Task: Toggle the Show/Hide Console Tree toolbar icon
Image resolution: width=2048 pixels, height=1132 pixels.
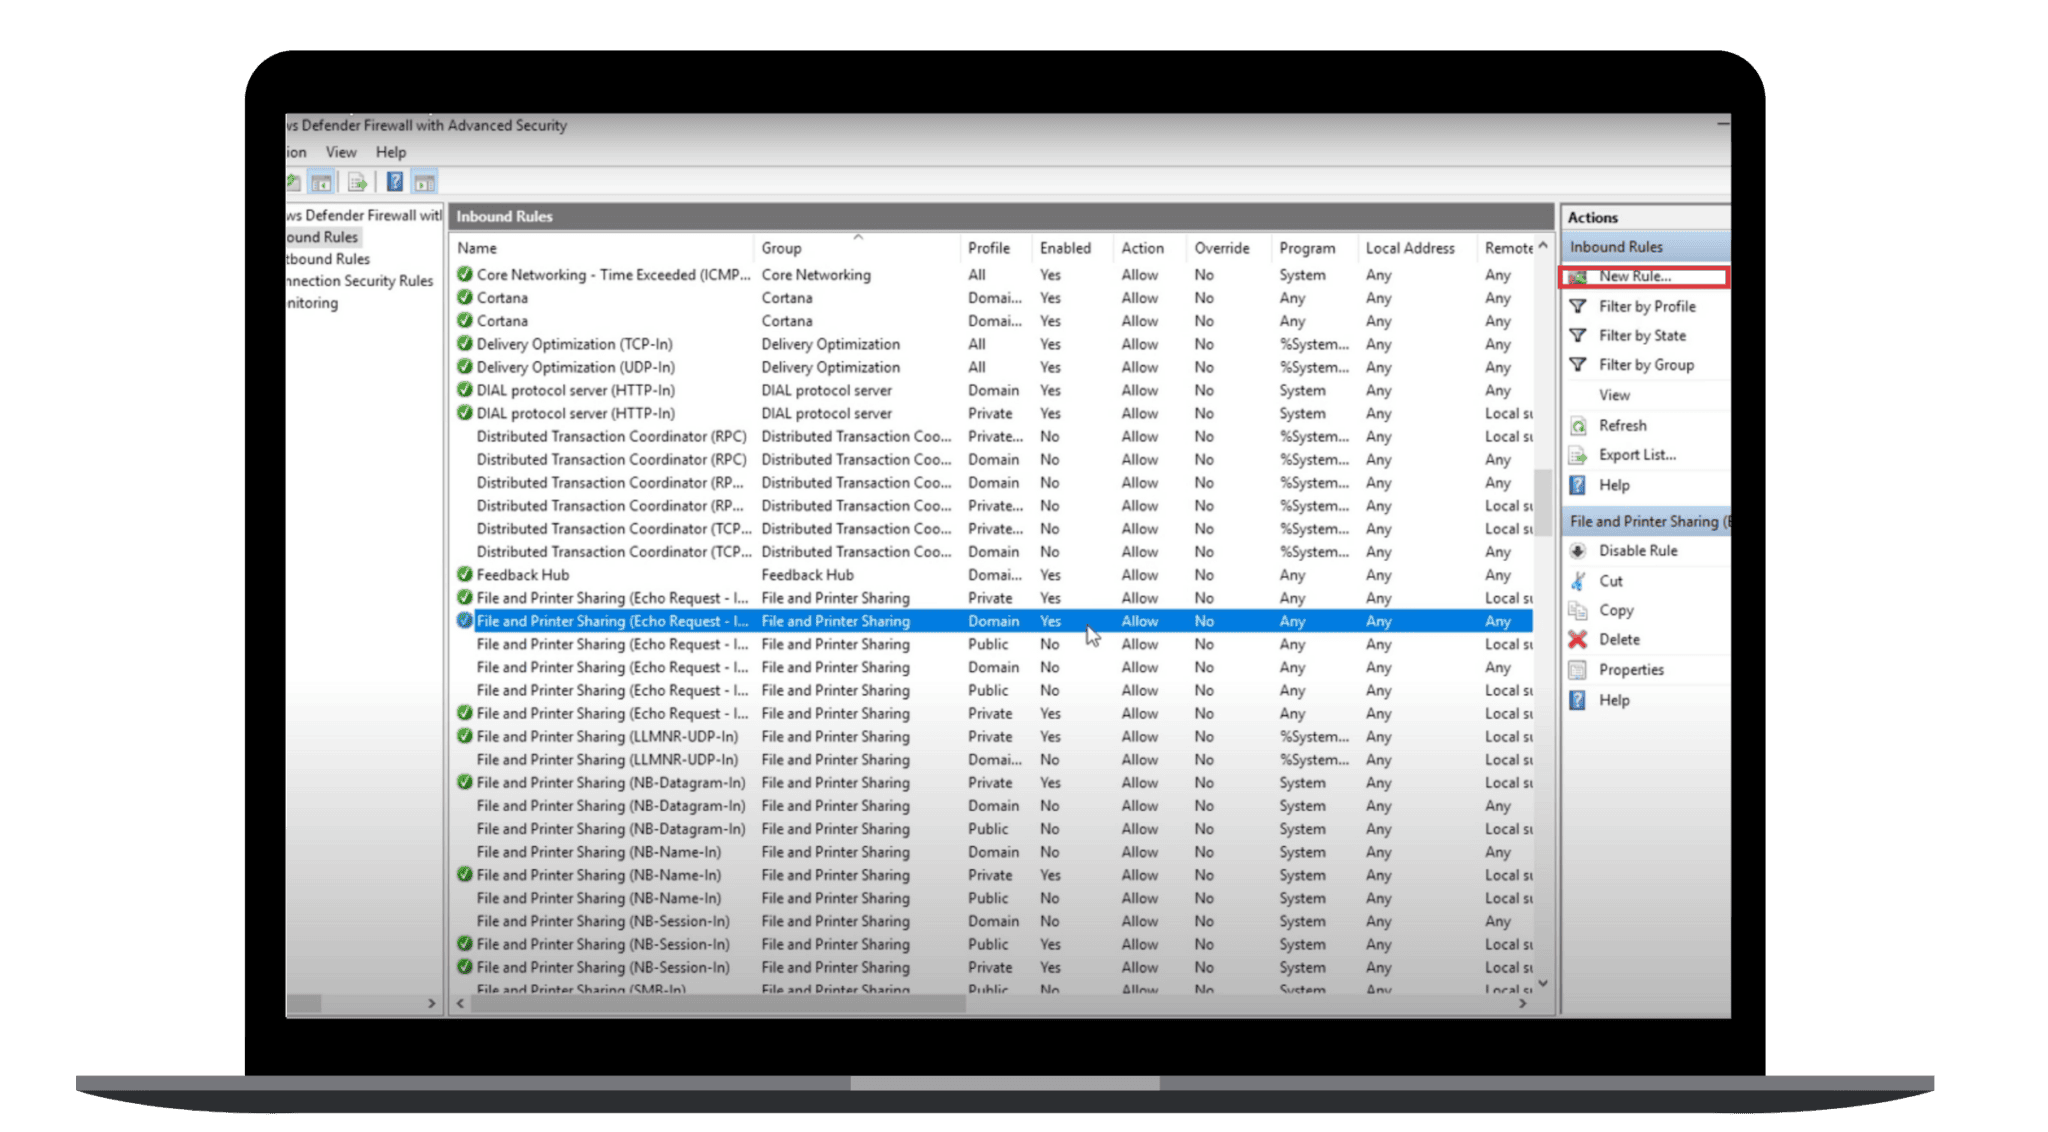Action: pos(321,182)
